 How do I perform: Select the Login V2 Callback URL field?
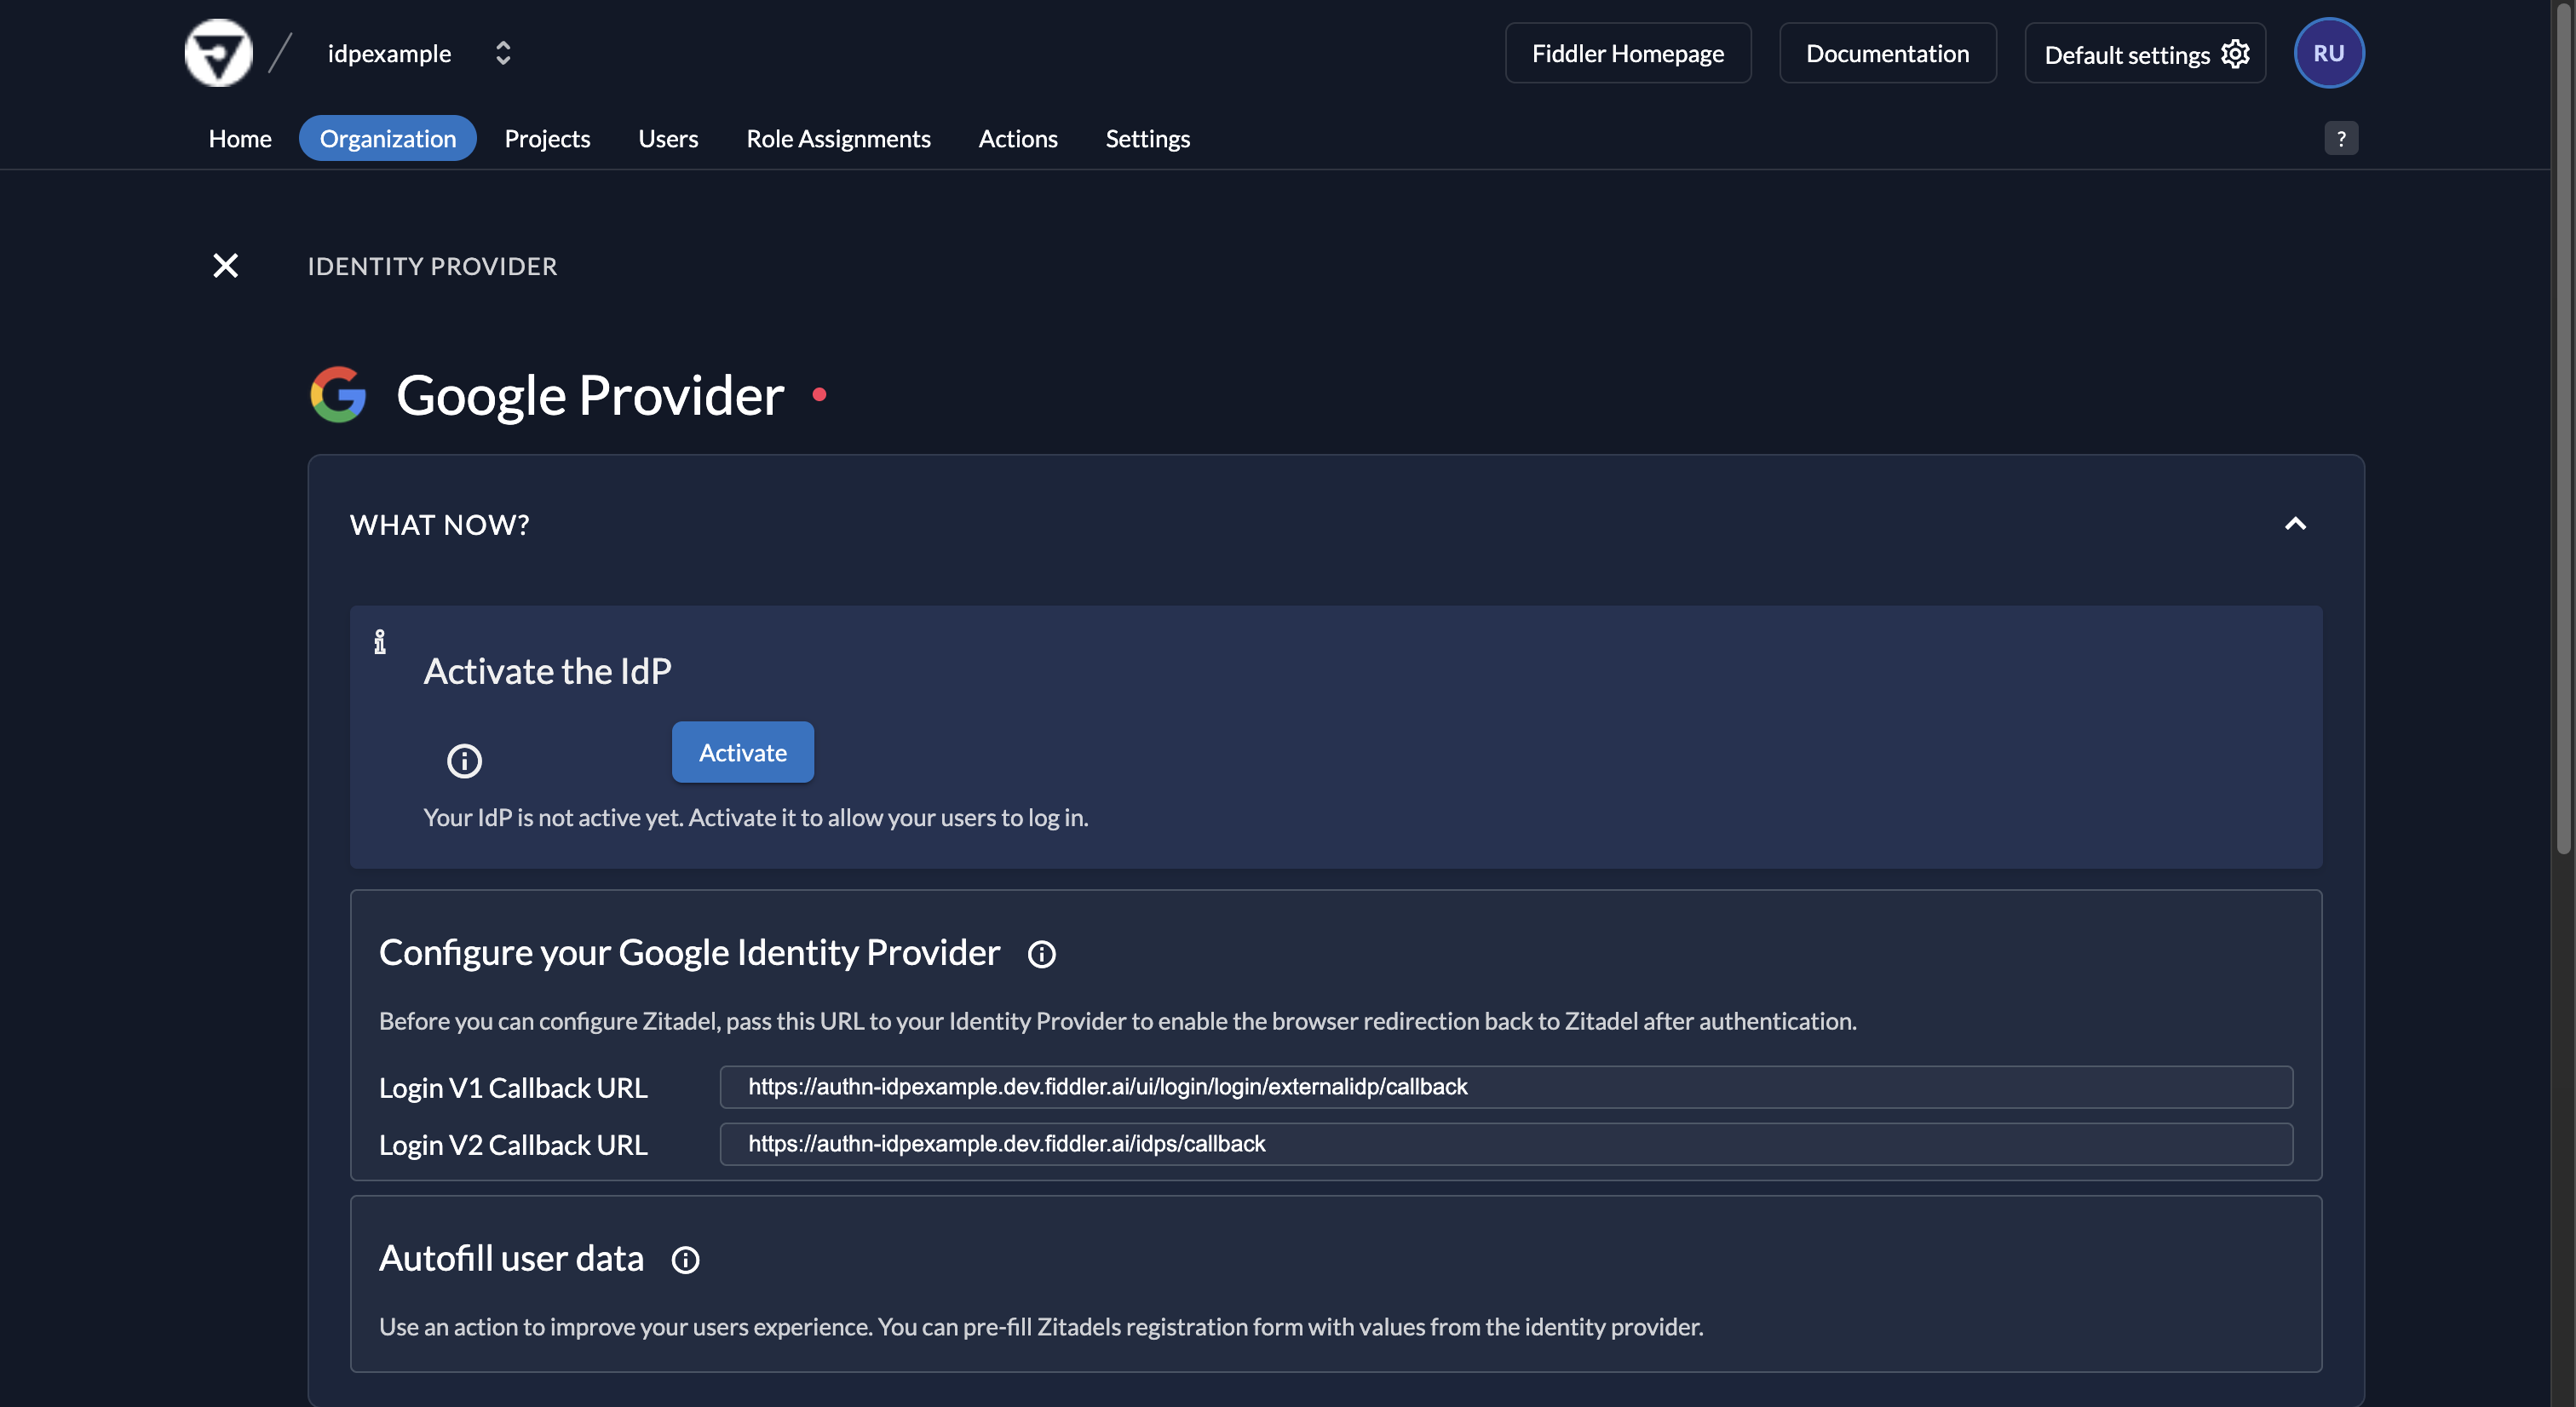[1505, 1143]
